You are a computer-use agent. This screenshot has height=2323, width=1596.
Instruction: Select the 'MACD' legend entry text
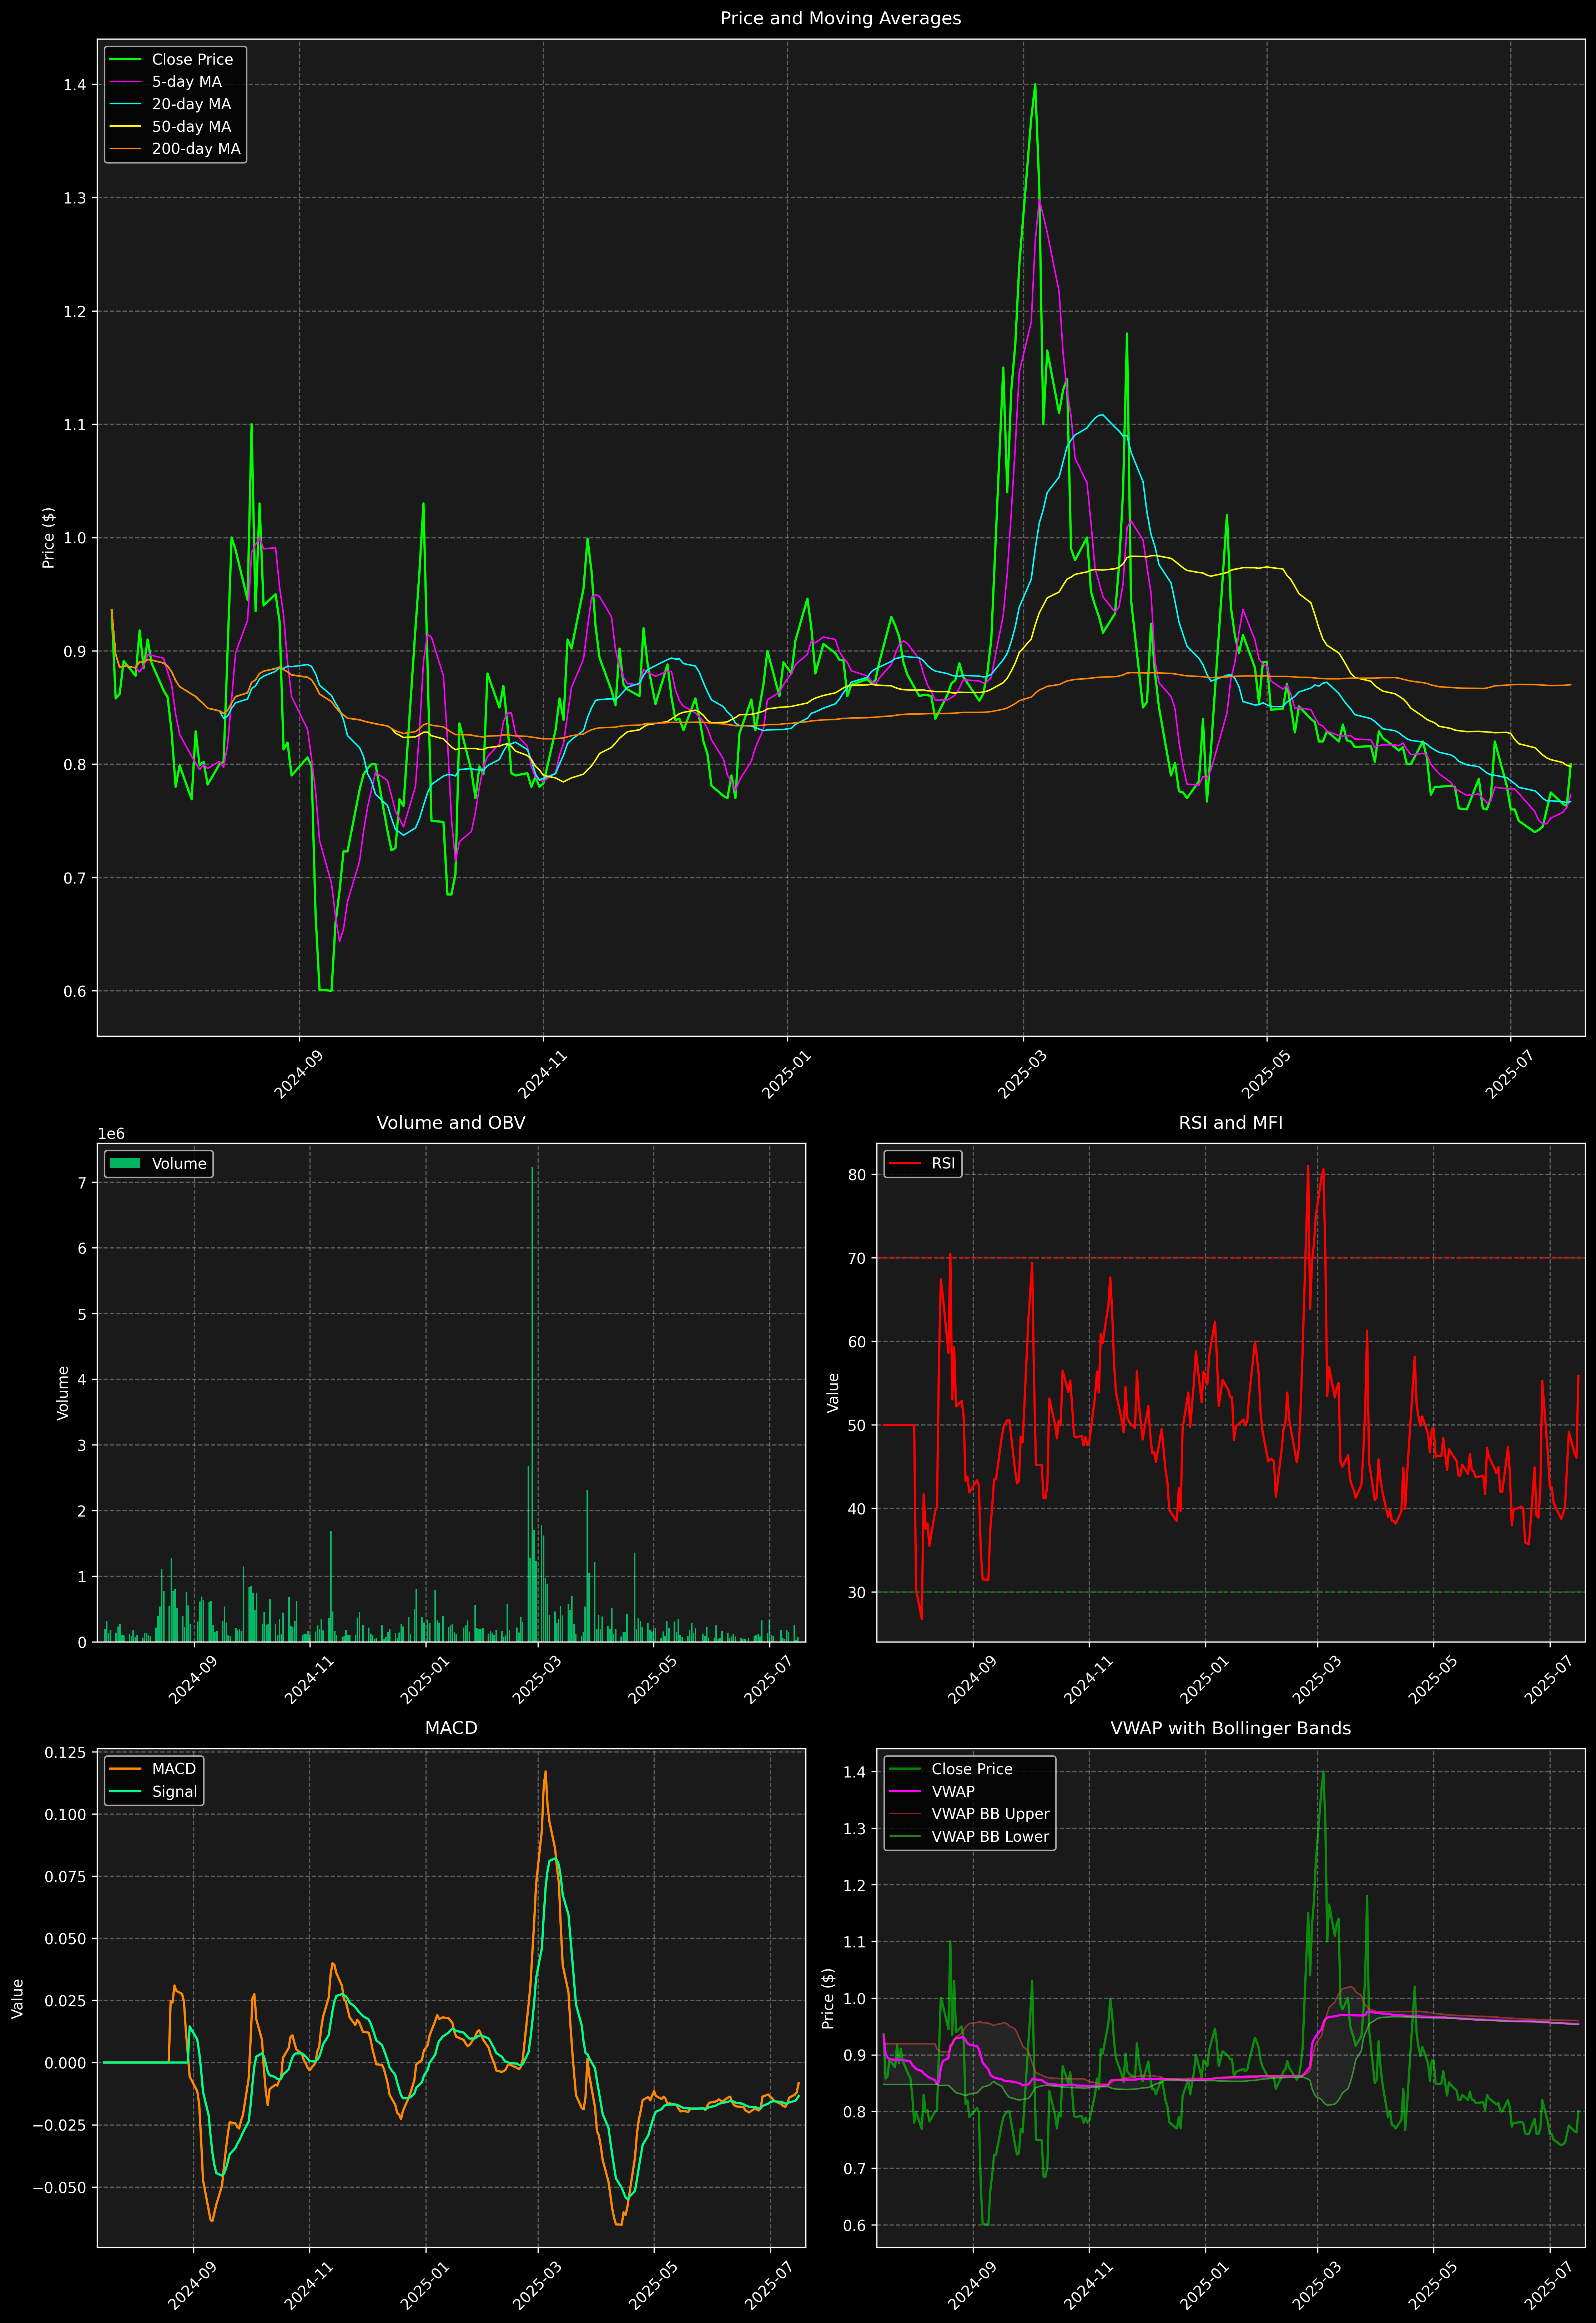click(x=174, y=1769)
